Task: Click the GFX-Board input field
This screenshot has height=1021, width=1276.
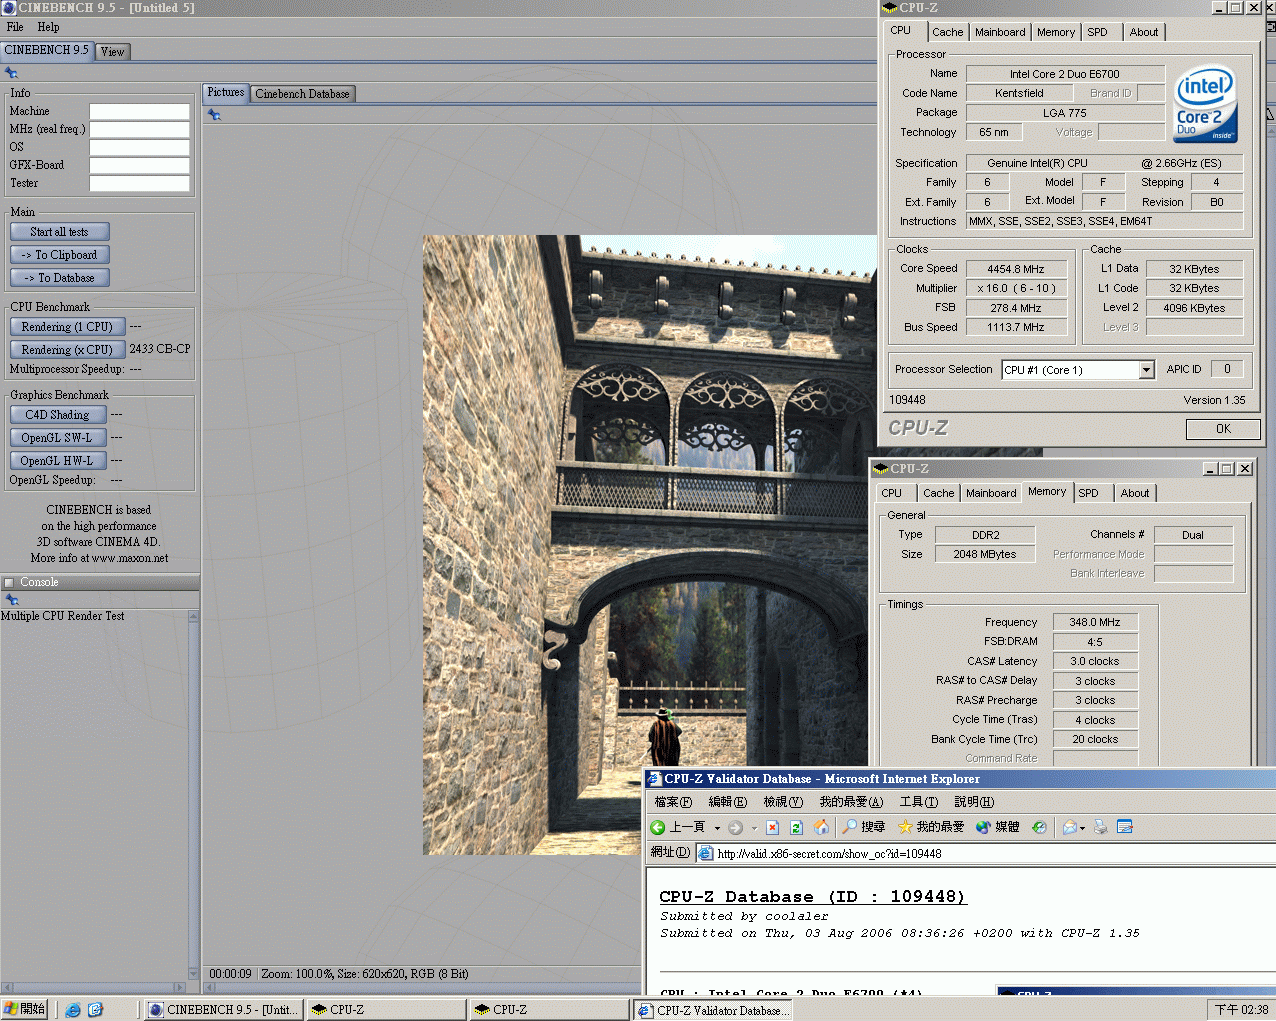Action: click(x=139, y=165)
